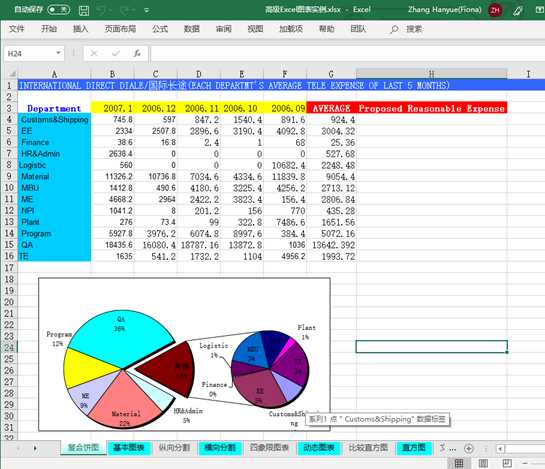Click the New Sheet plus icon
545x469 pixels.
pos(469,448)
